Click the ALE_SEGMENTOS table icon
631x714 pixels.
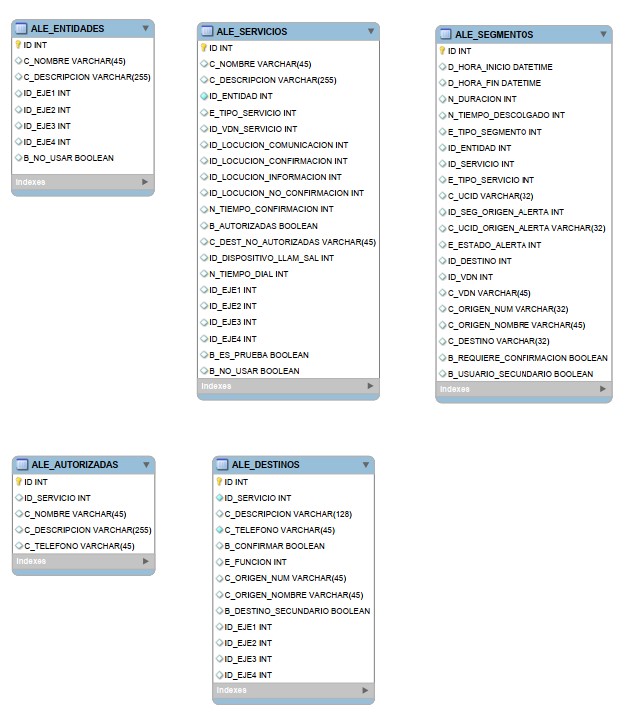point(445,34)
